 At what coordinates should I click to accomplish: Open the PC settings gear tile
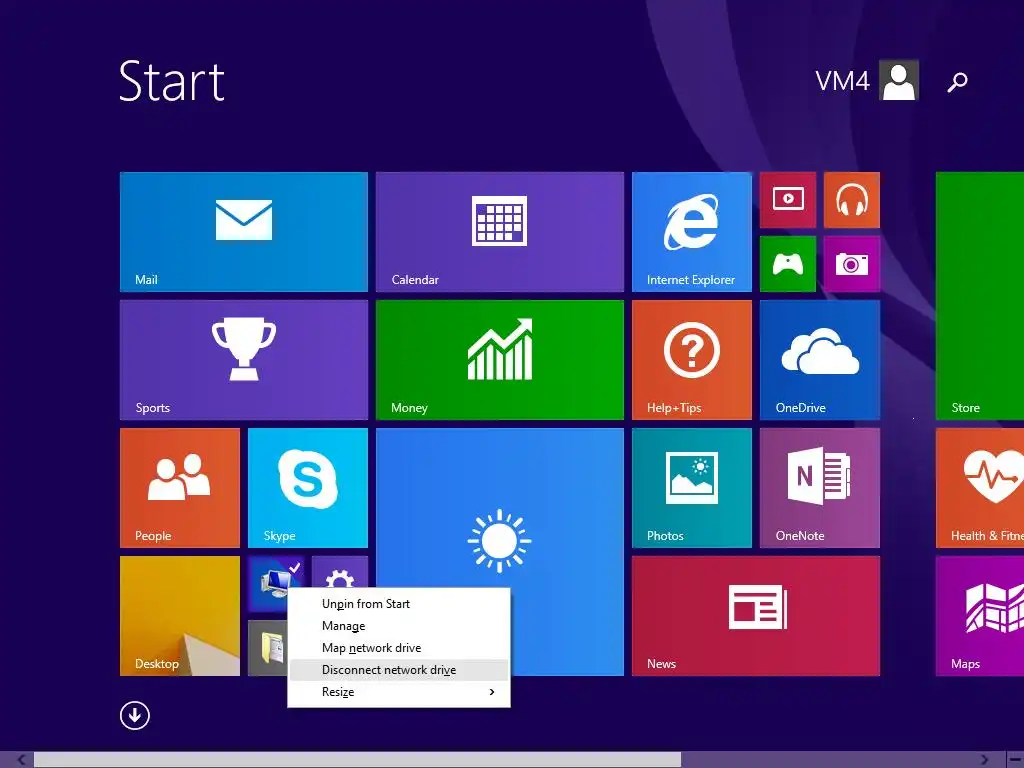[340, 572]
